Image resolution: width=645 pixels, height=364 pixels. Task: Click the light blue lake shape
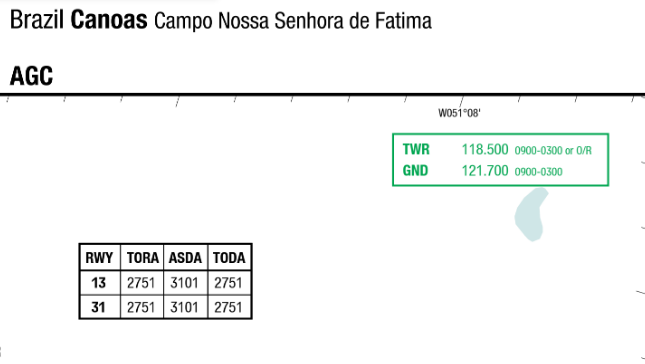coord(531,214)
